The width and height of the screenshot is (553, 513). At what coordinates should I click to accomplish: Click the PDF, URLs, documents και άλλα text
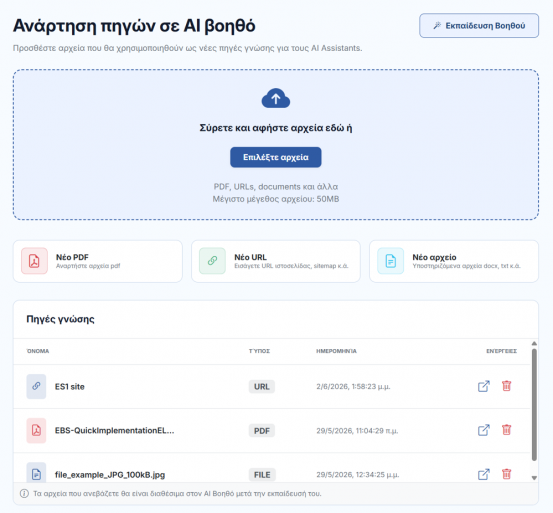(276, 187)
